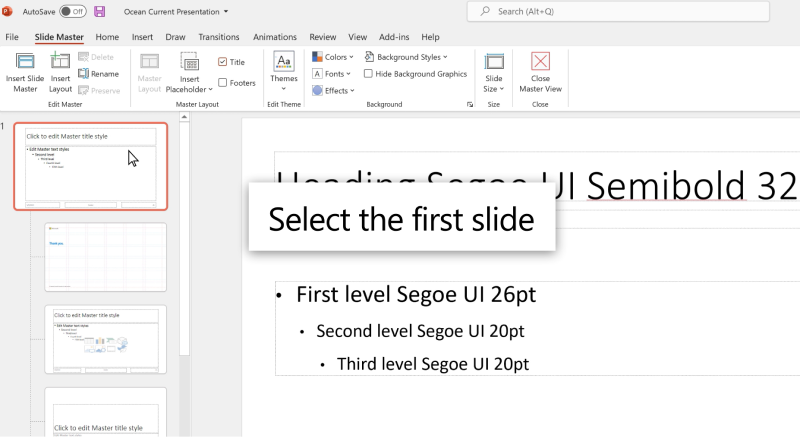Viewport: 800px width, 437px height.
Task: Open the Draw tab
Action: click(176, 37)
